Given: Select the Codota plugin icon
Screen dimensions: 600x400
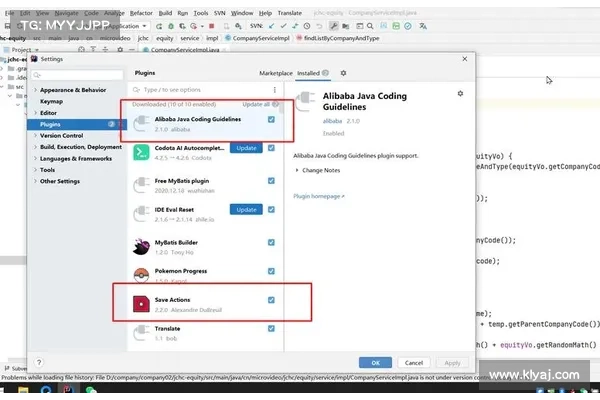Looking at the screenshot, I should click(x=141, y=152).
